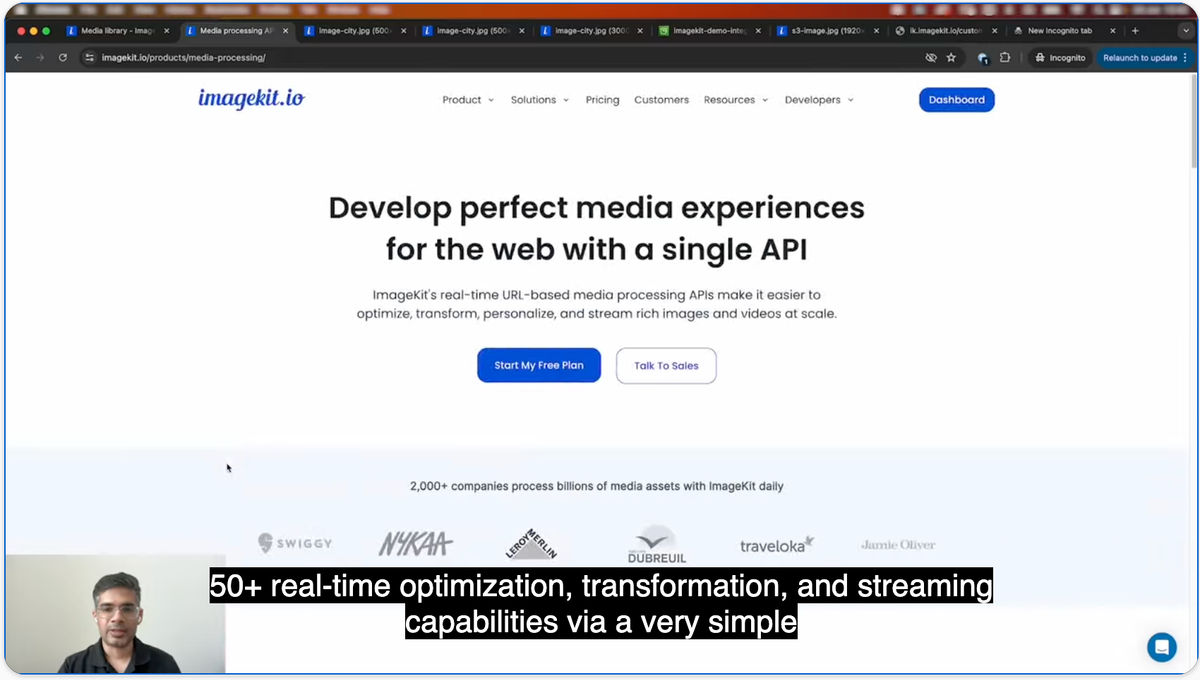The image size is (1200, 680).
Task: Click the page vertical scrollbar
Action: pos(1193,120)
